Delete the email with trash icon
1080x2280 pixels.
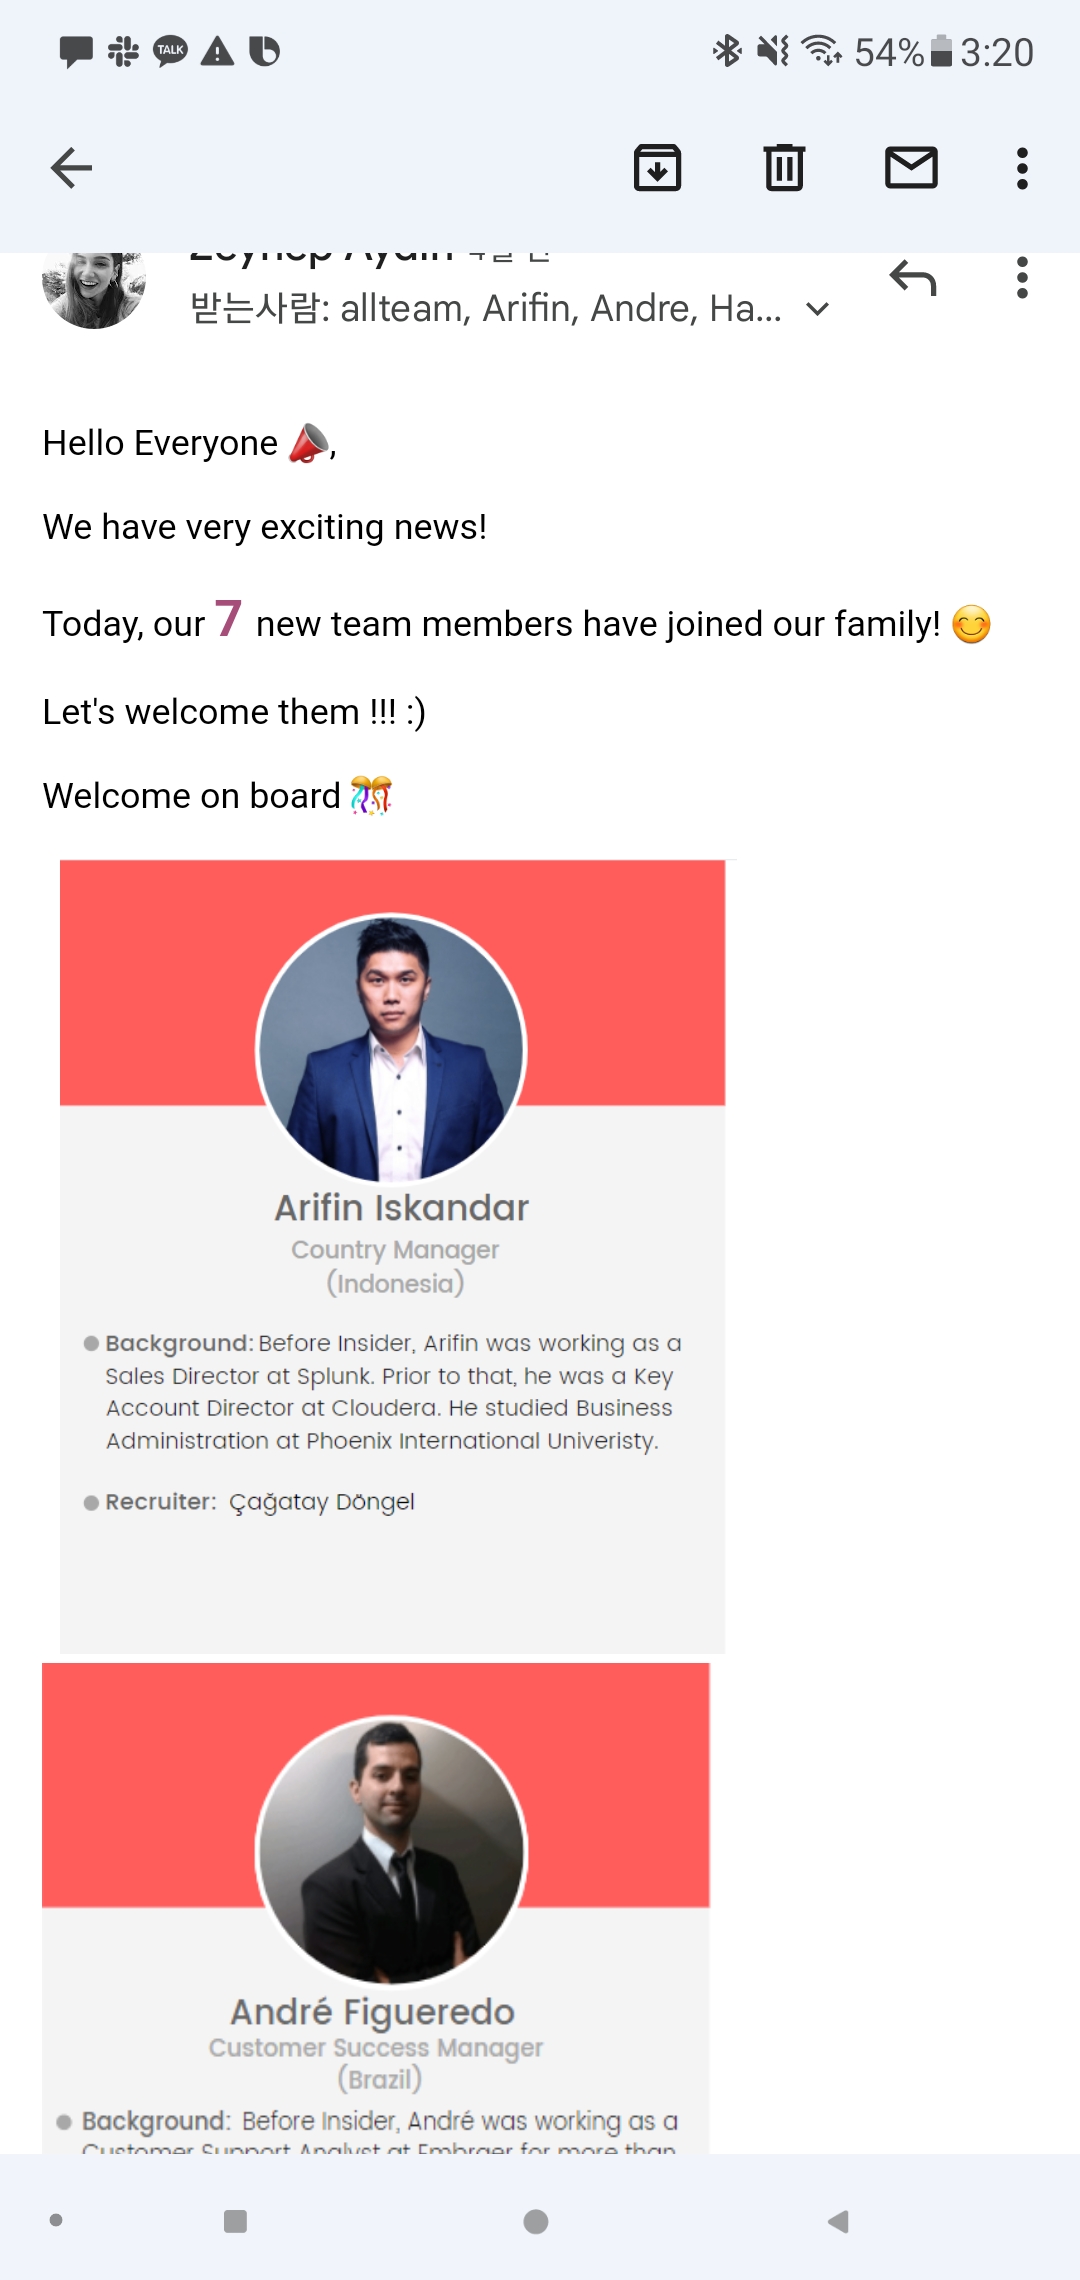784,168
